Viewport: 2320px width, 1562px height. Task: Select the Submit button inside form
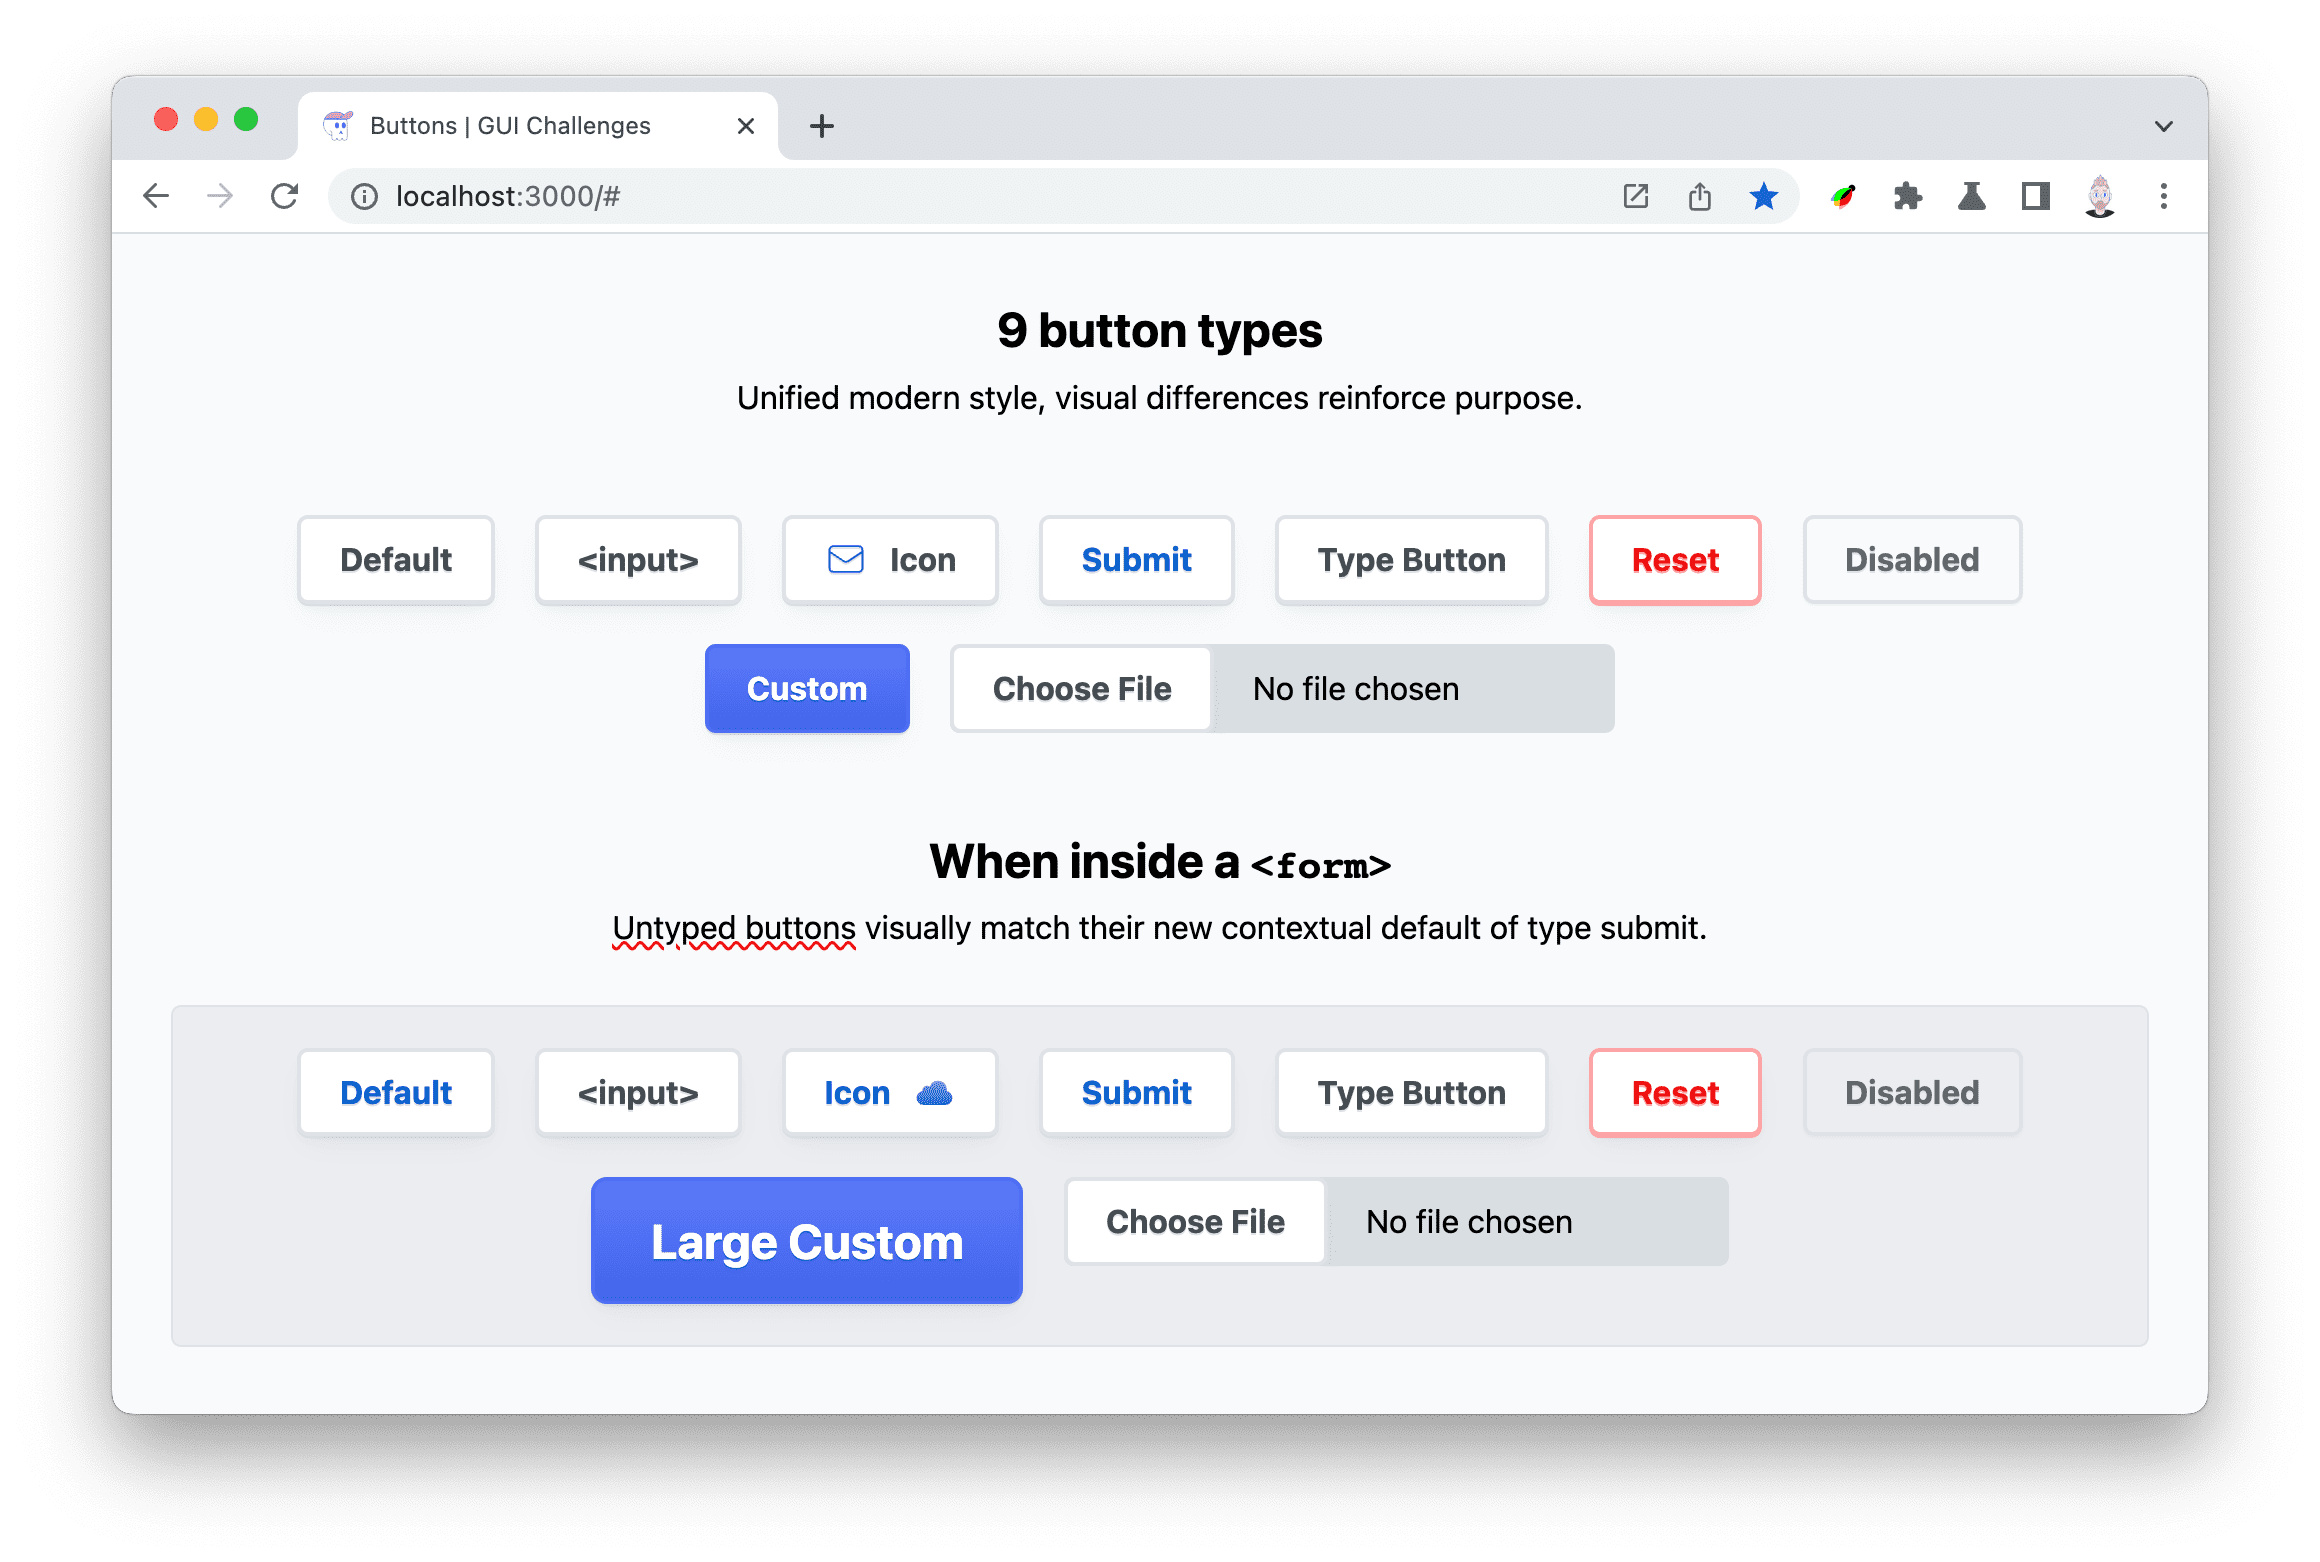coord(1135,1093)
